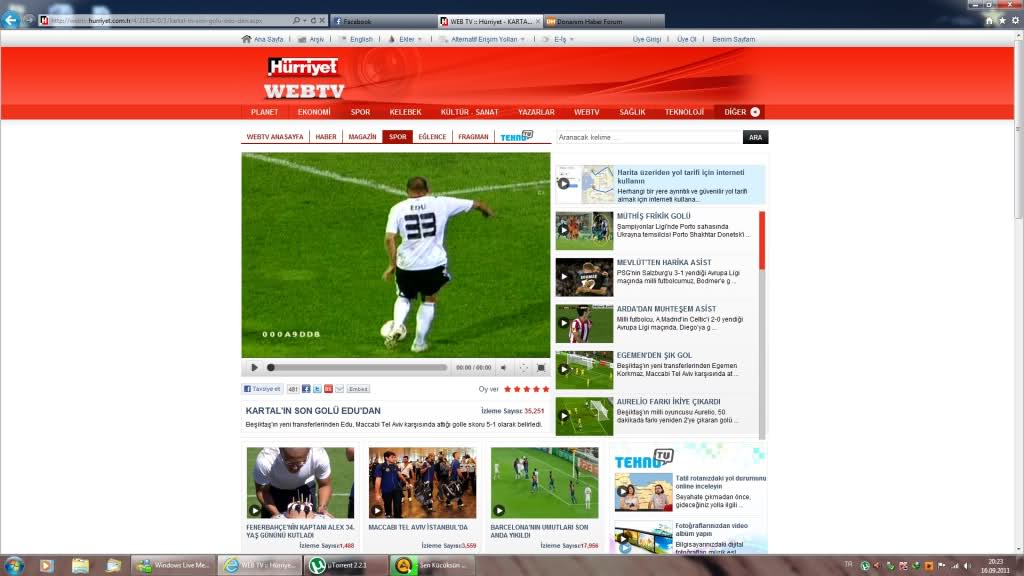Viewport: 1024px width, 576px height.
Task: Rate the video five stars
Action: 546,389
